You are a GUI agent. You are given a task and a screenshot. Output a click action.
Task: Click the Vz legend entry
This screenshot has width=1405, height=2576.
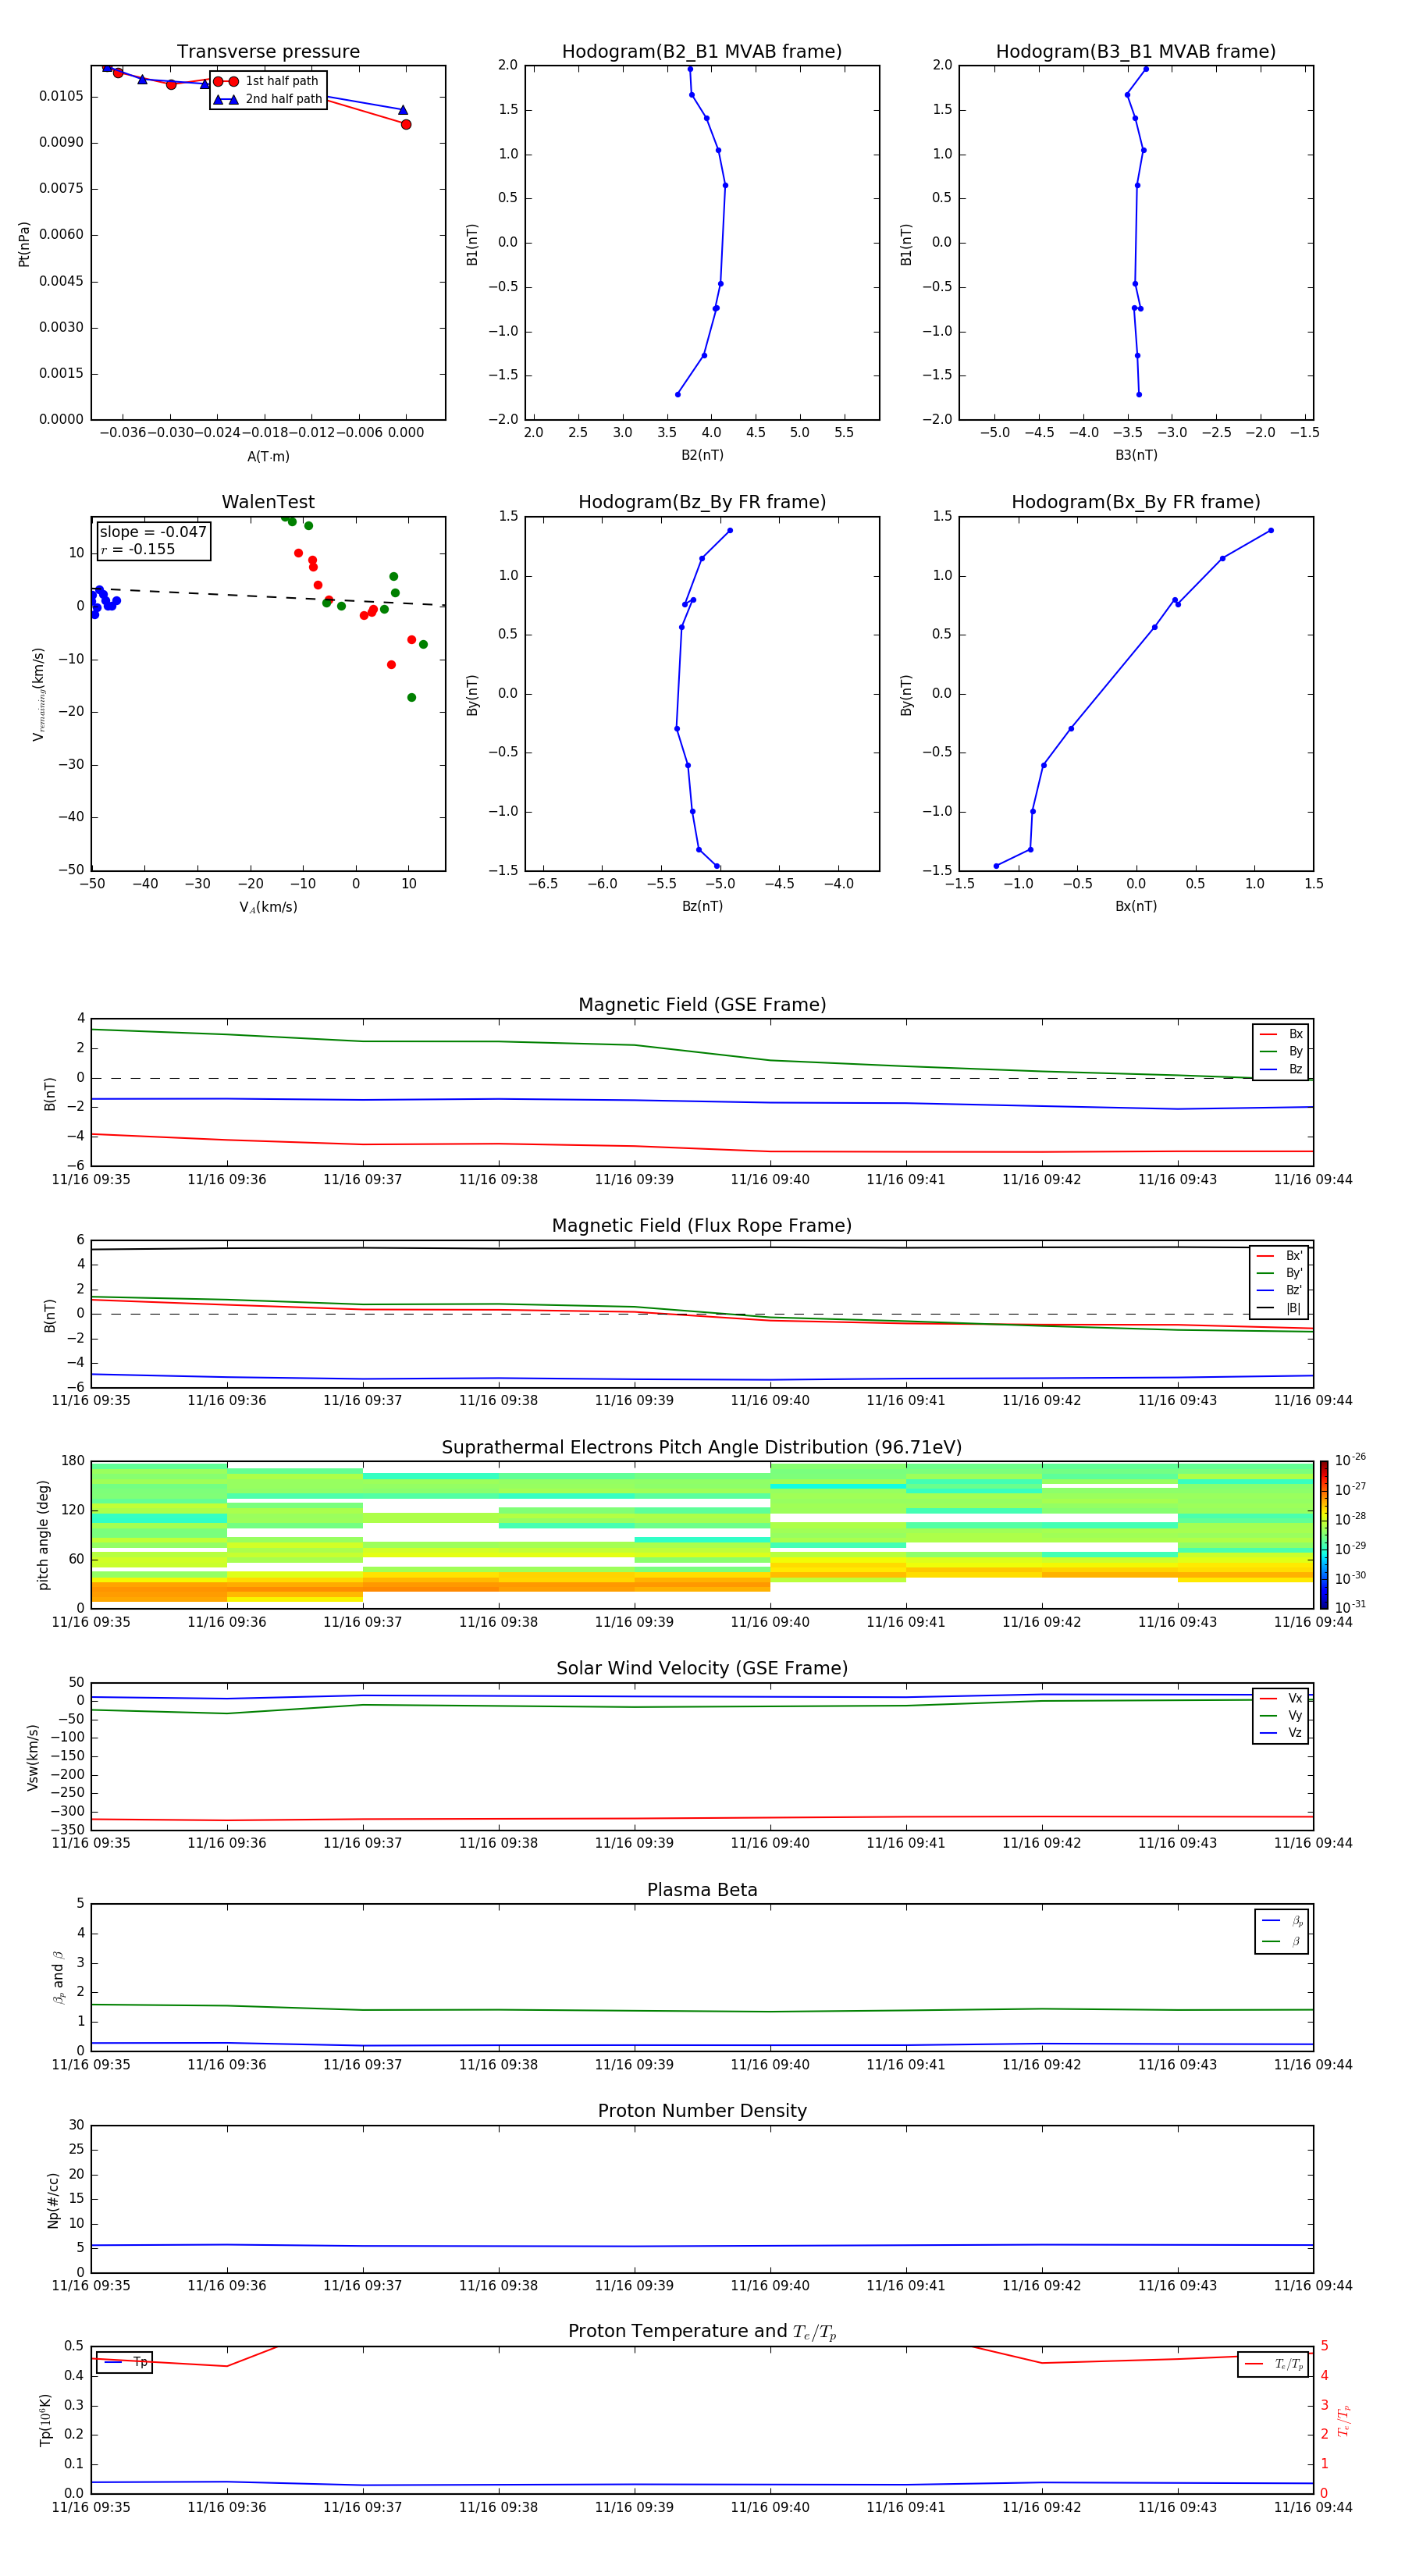[1281, 1733]
